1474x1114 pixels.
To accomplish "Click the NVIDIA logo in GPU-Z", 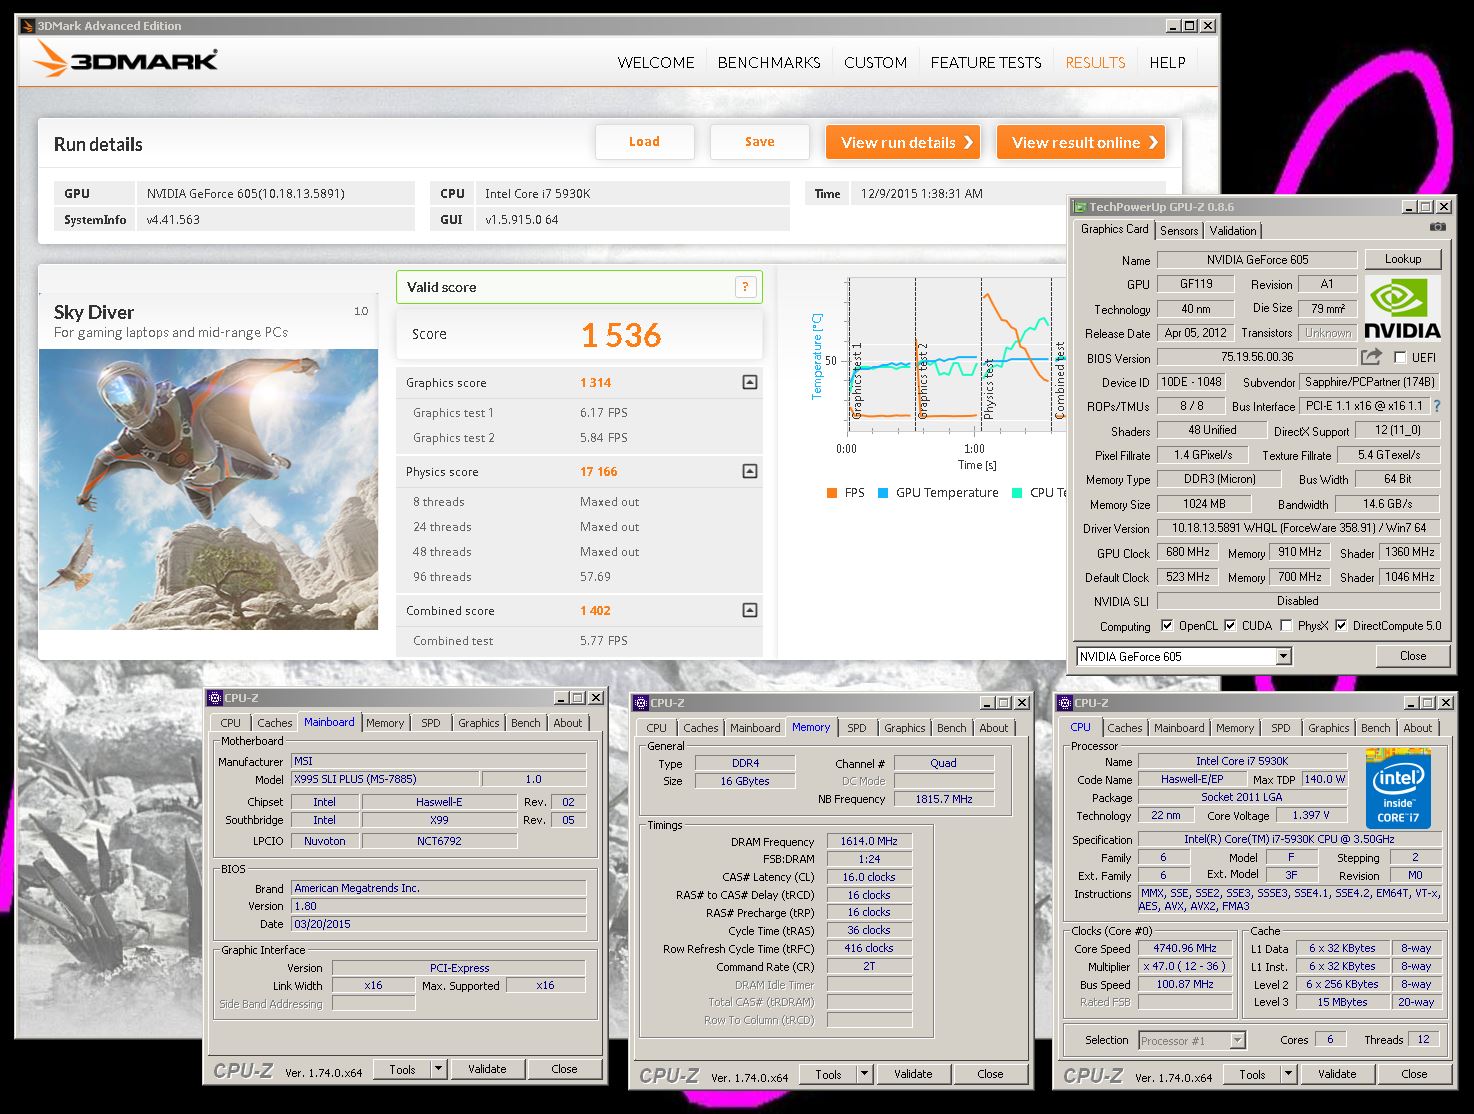I will [x=1402, y=308].
